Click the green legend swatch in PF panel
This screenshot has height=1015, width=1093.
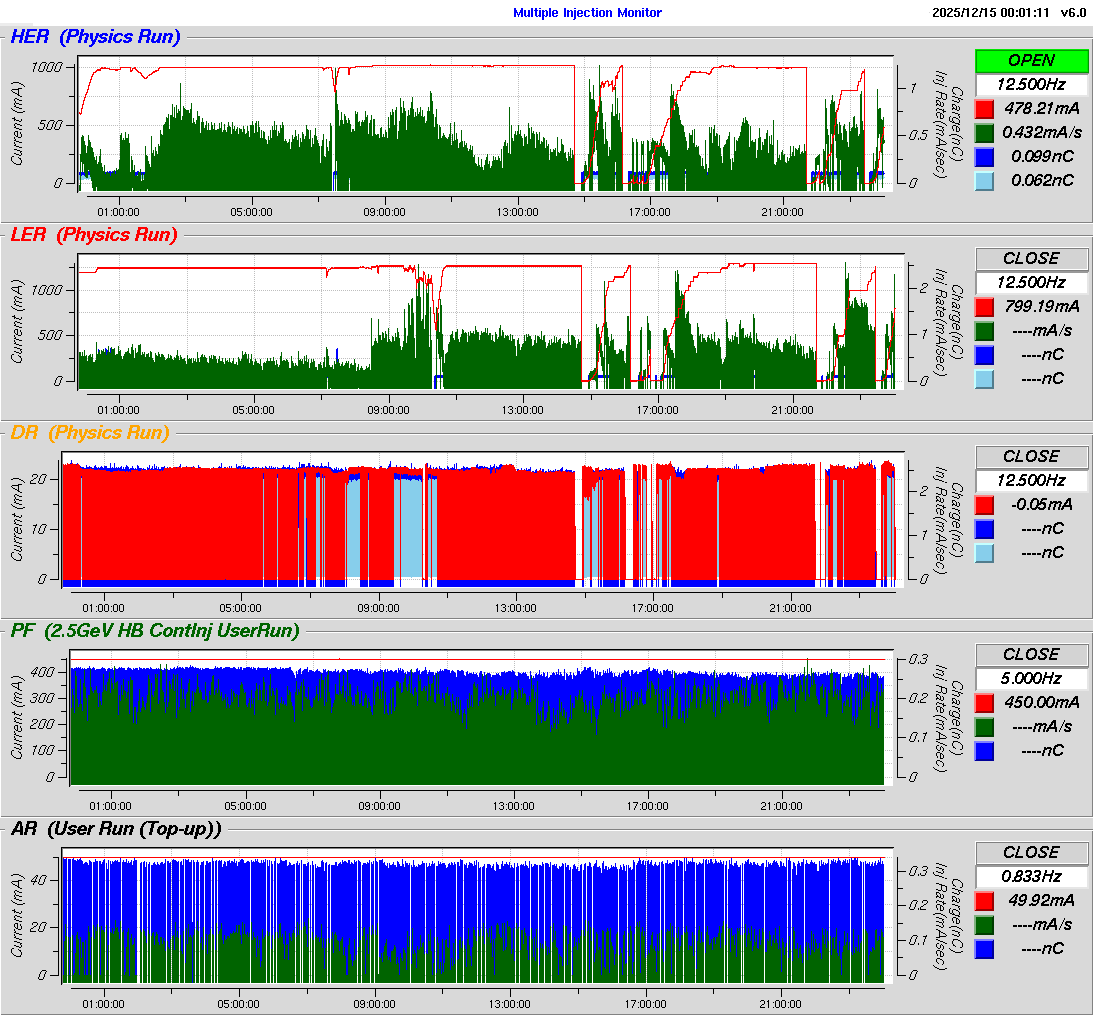985,726
